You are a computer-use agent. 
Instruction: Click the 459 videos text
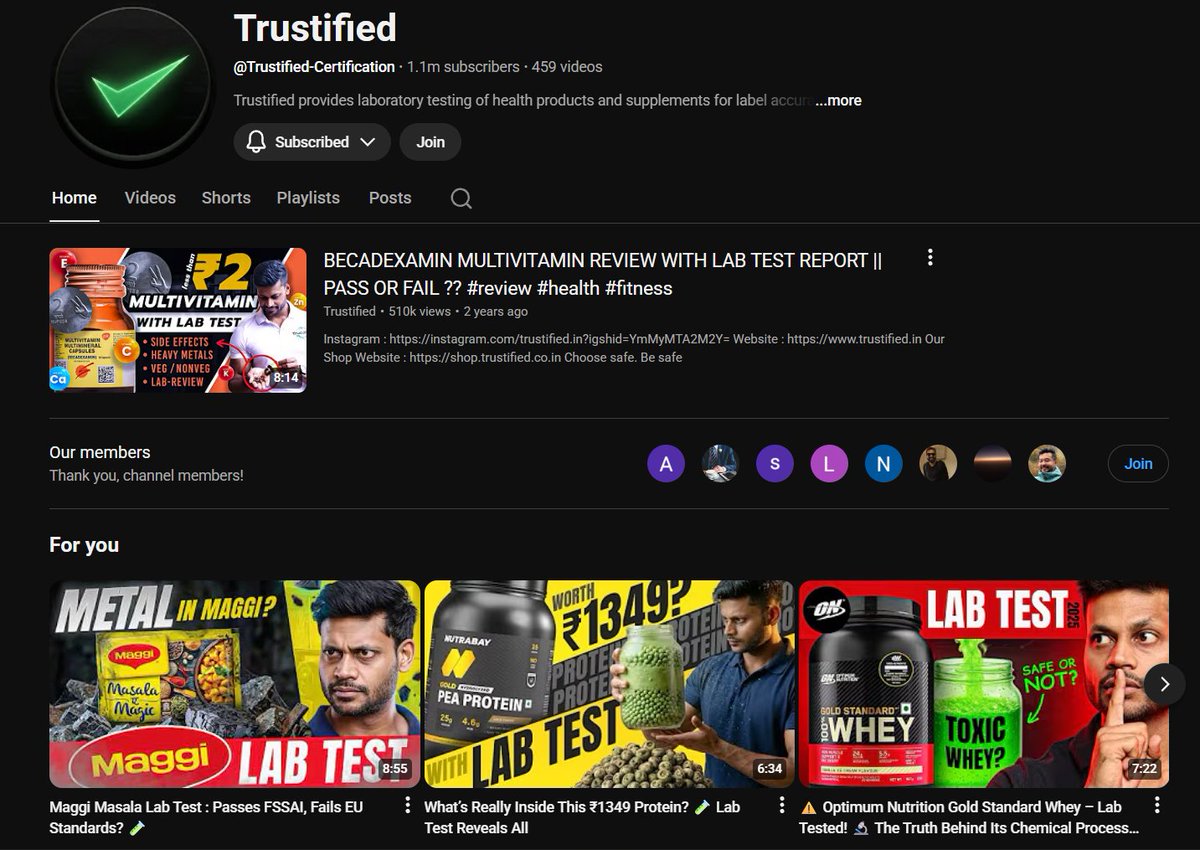click(567, 67)
